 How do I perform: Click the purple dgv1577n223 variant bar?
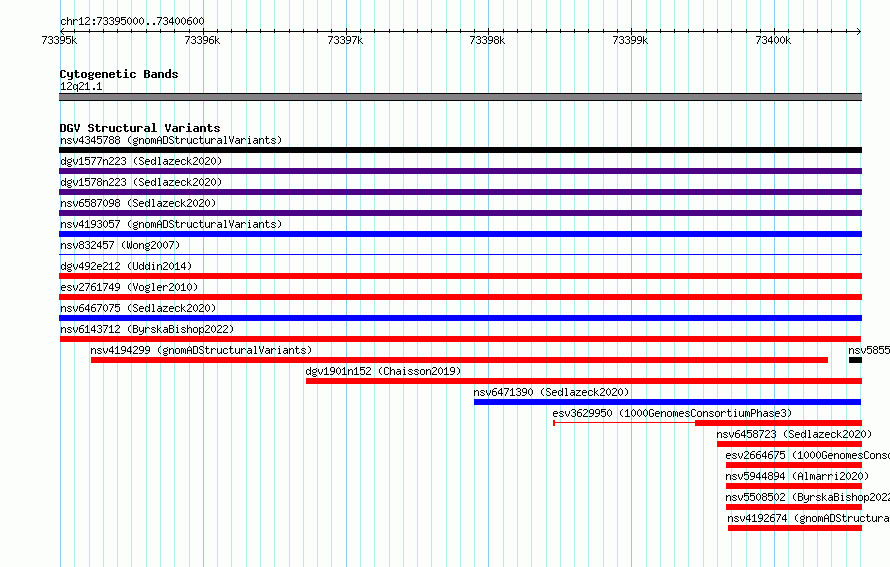460,171
